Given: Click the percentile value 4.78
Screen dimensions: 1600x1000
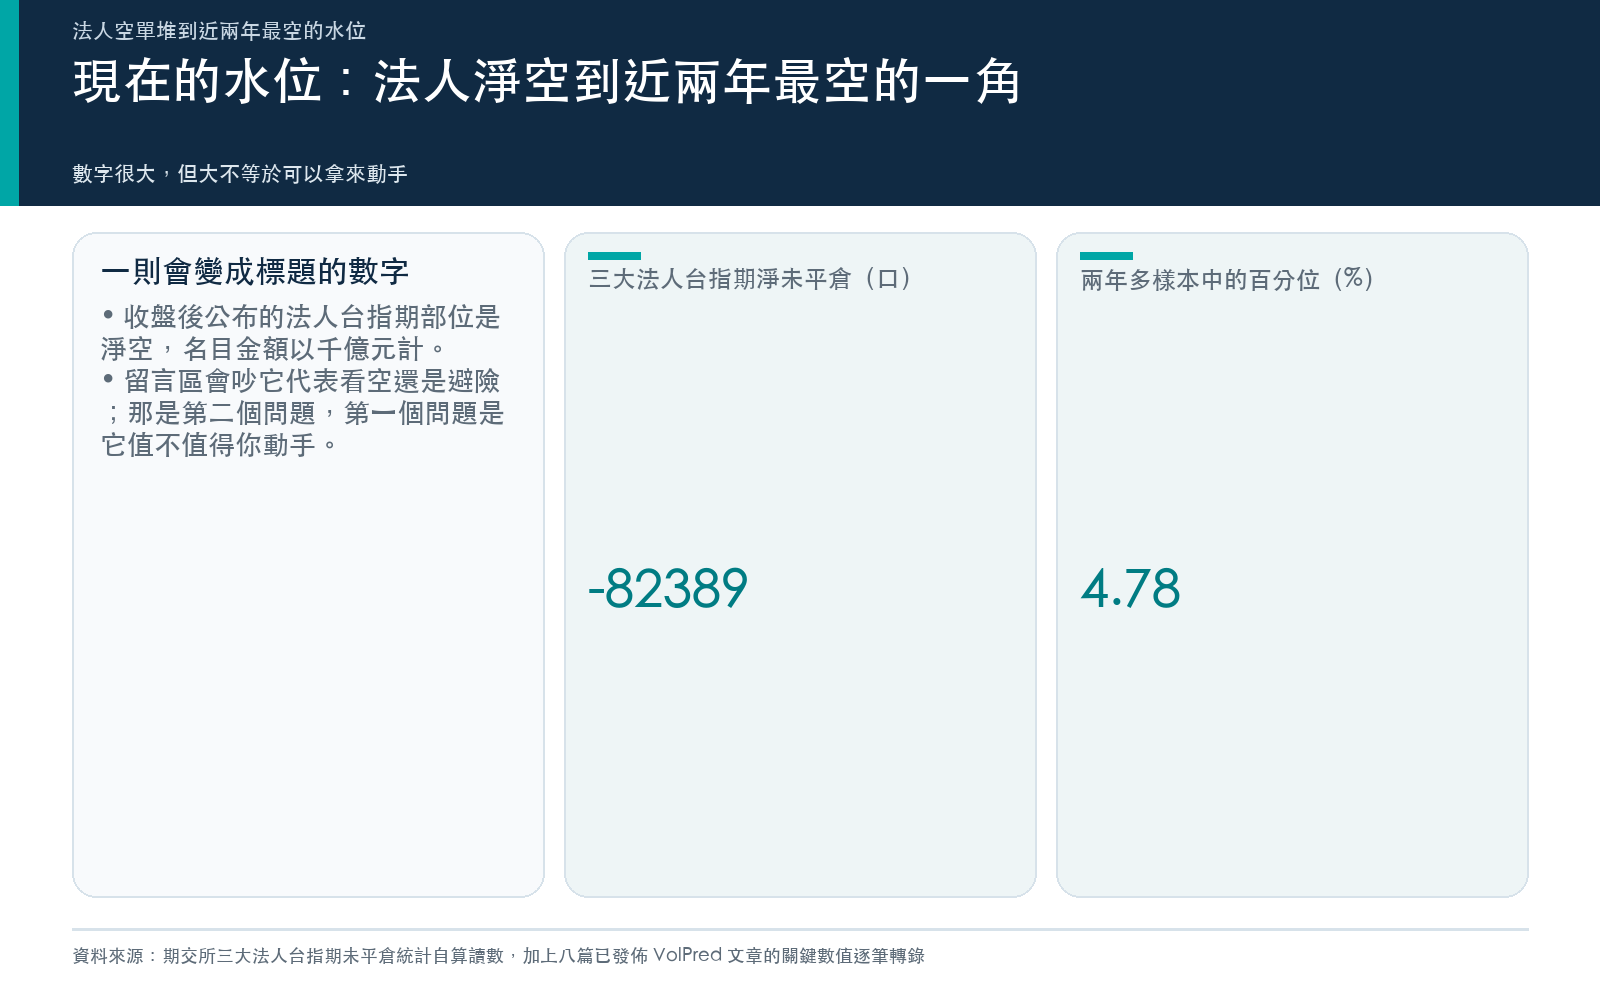Looking at the screenshot, I should (1130, 588).
